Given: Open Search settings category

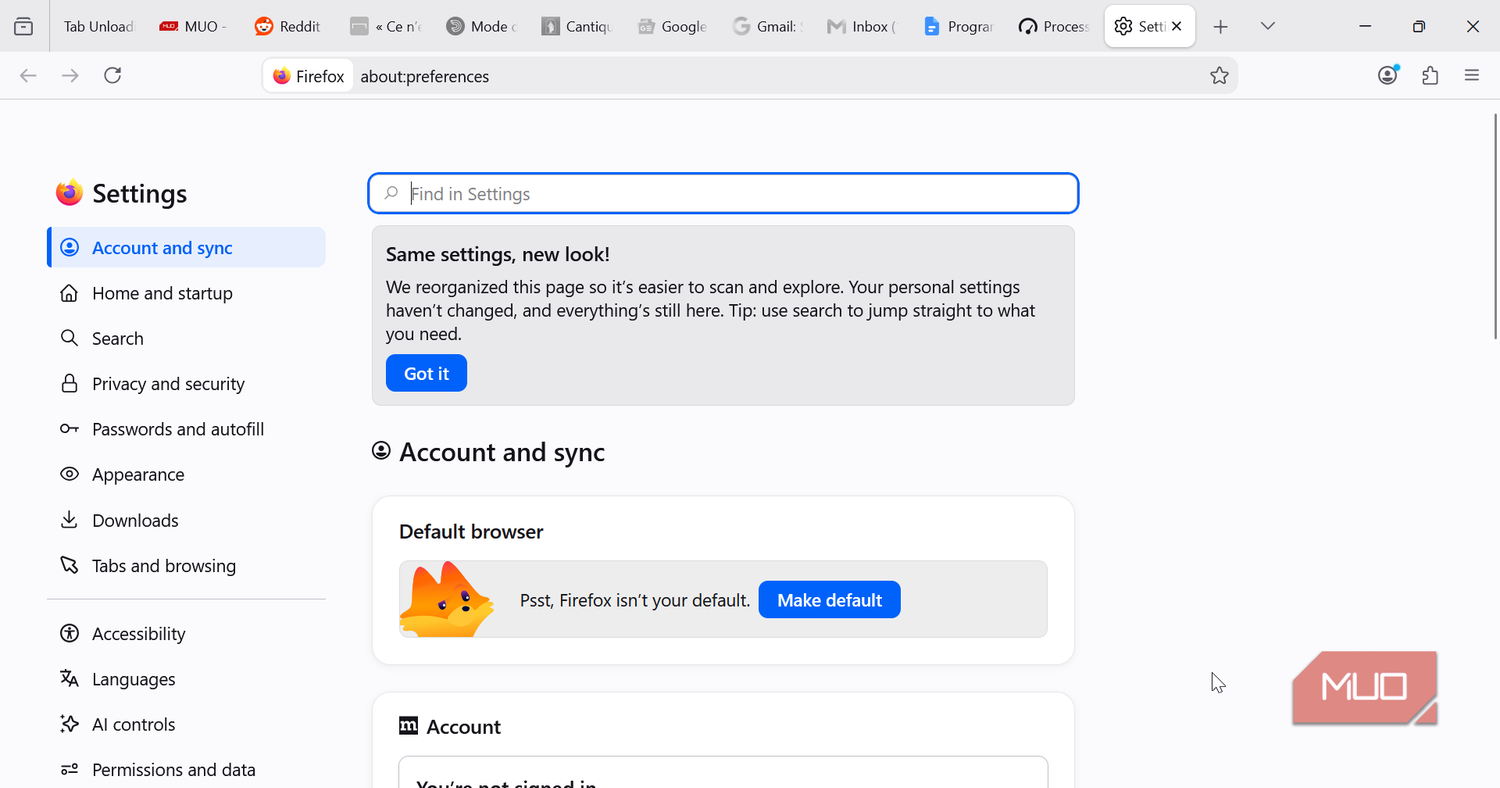Looking at the screenshot, I should 186,338.
